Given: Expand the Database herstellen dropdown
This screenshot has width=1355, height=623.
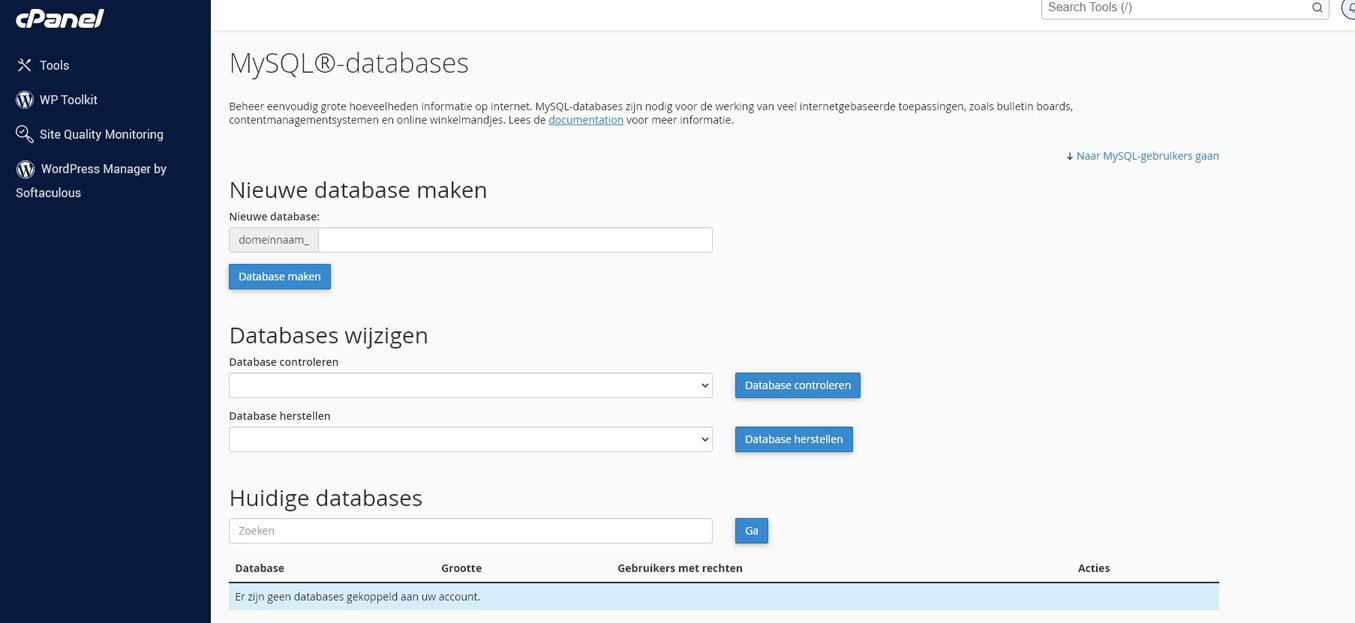Looking at the screenshot, I should coord(471,439).
